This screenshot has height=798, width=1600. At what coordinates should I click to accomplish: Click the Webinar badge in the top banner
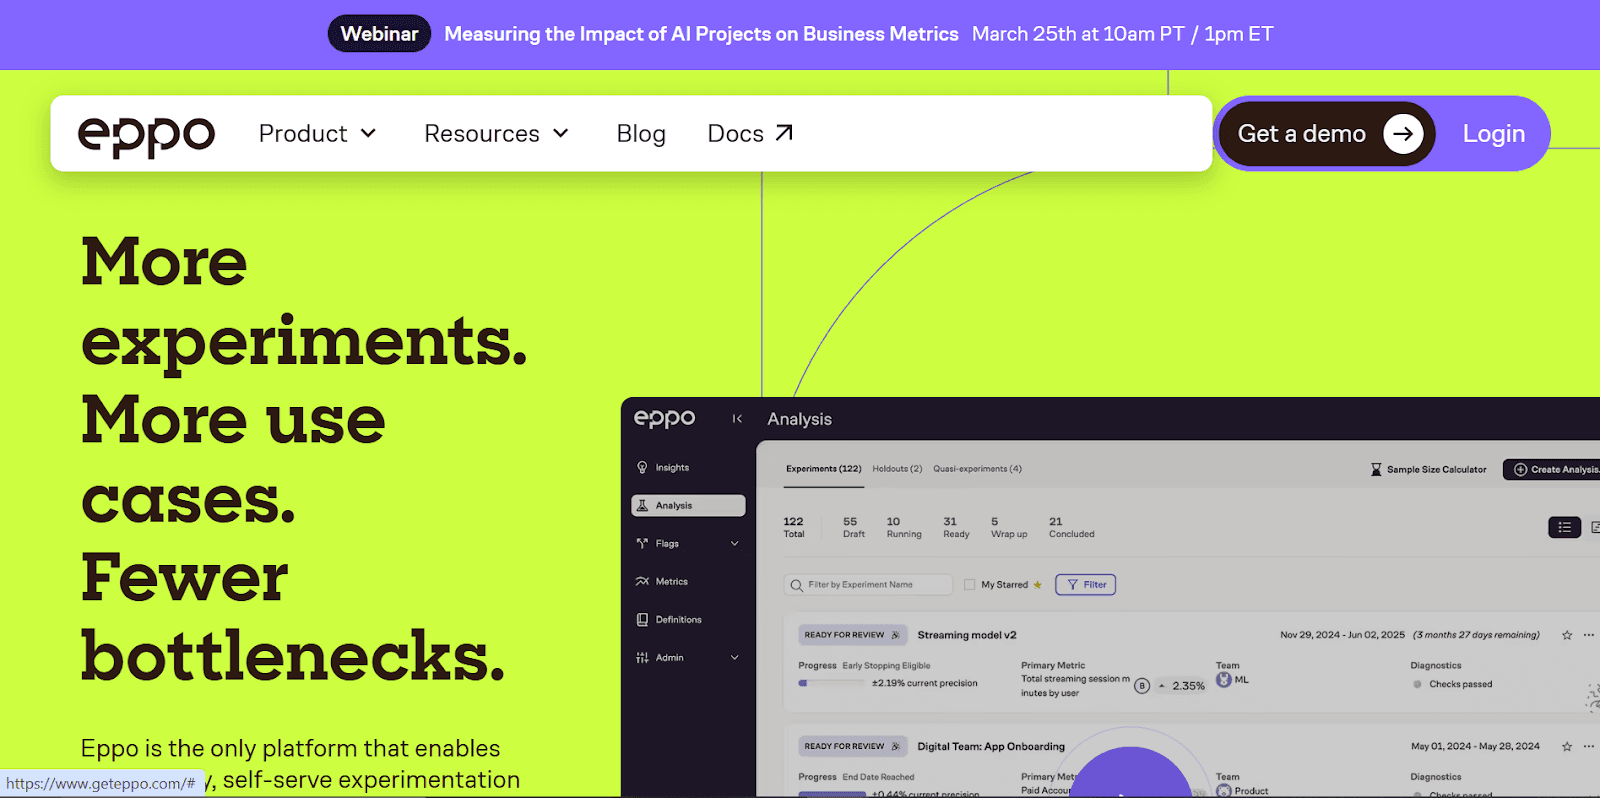click(379, 33)
